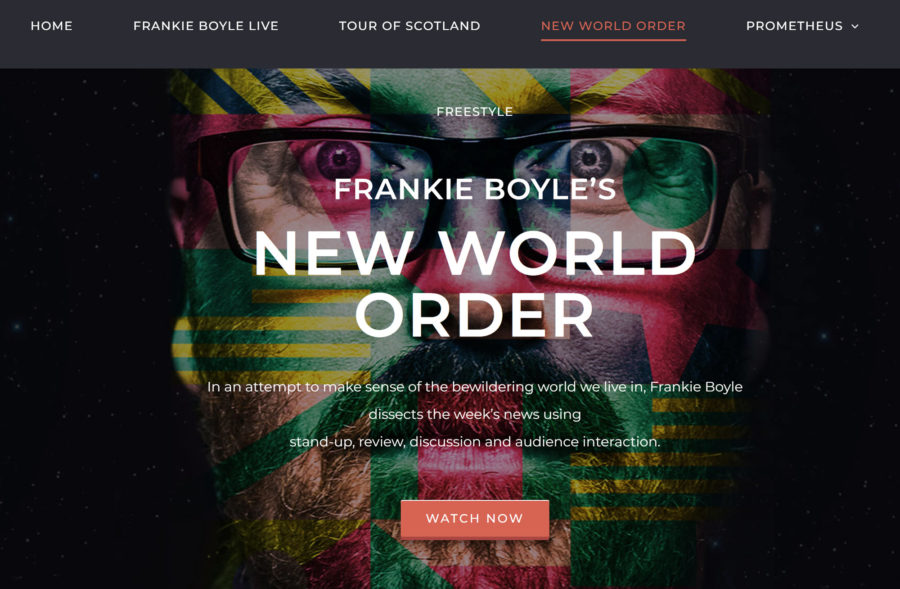Image resolution: width=900 pixels, height=589 pixels.
Task: Click the right eye in the hero photo
Action: pos(590,157)
